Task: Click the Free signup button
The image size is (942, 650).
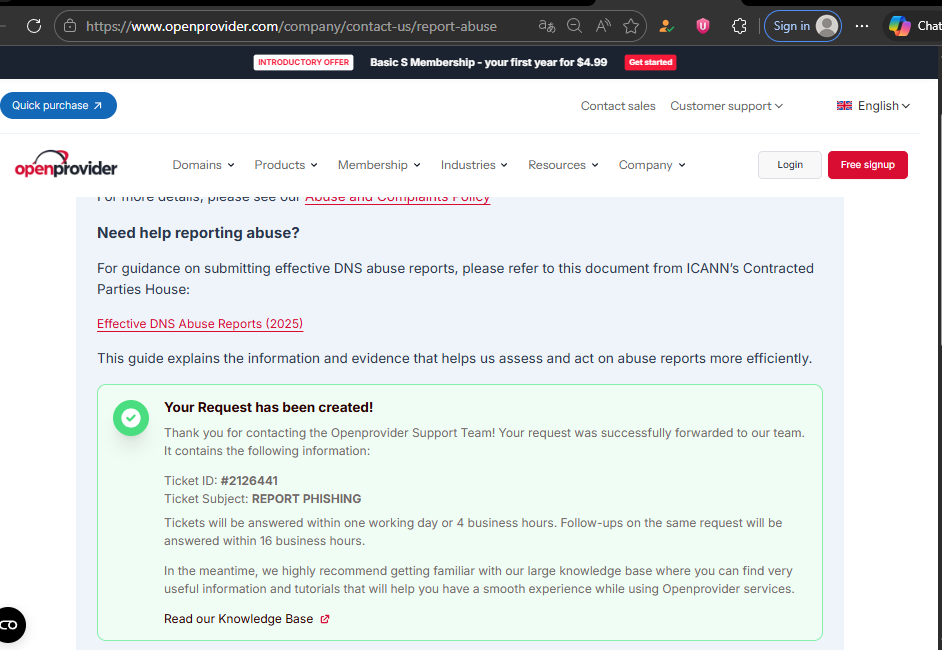Action: pyautogui.click(x=868, y=165)
